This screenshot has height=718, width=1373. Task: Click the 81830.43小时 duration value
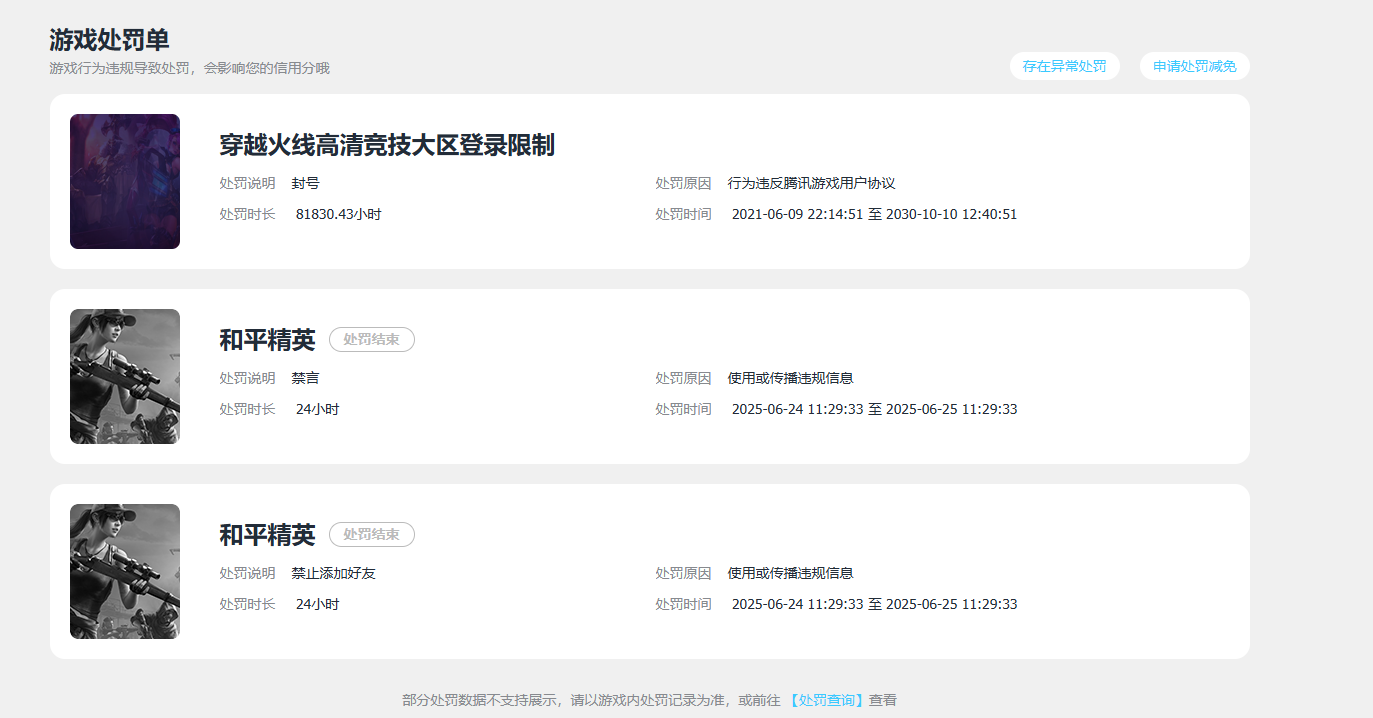click(338, 214)
